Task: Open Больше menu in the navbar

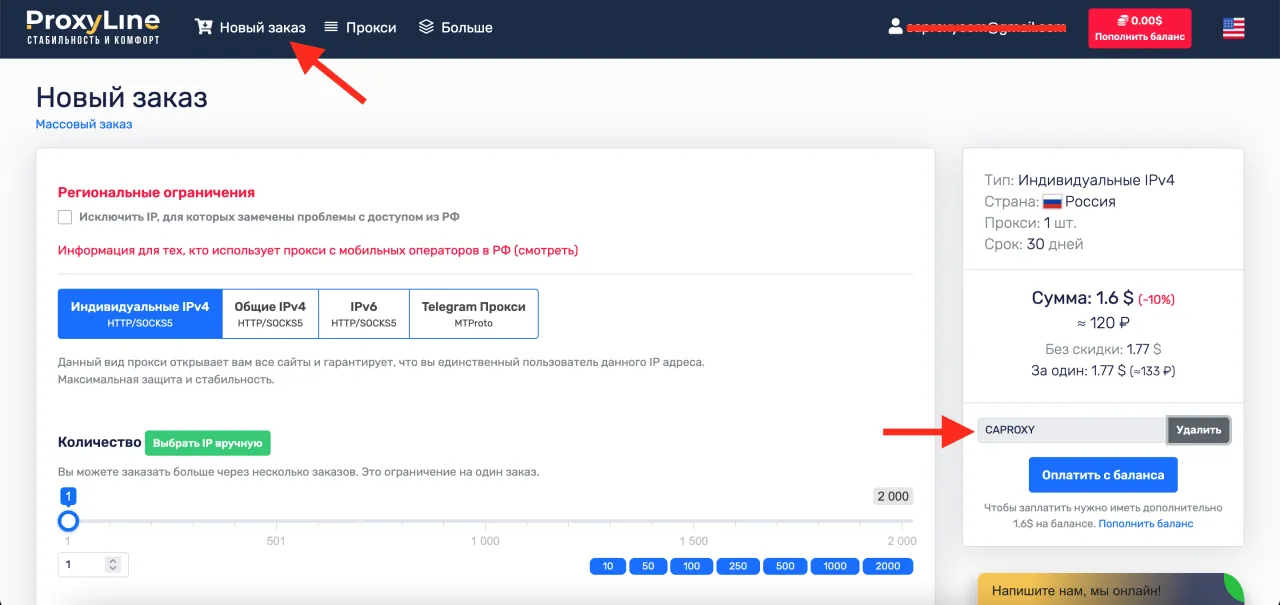Action: coord(466,27)
